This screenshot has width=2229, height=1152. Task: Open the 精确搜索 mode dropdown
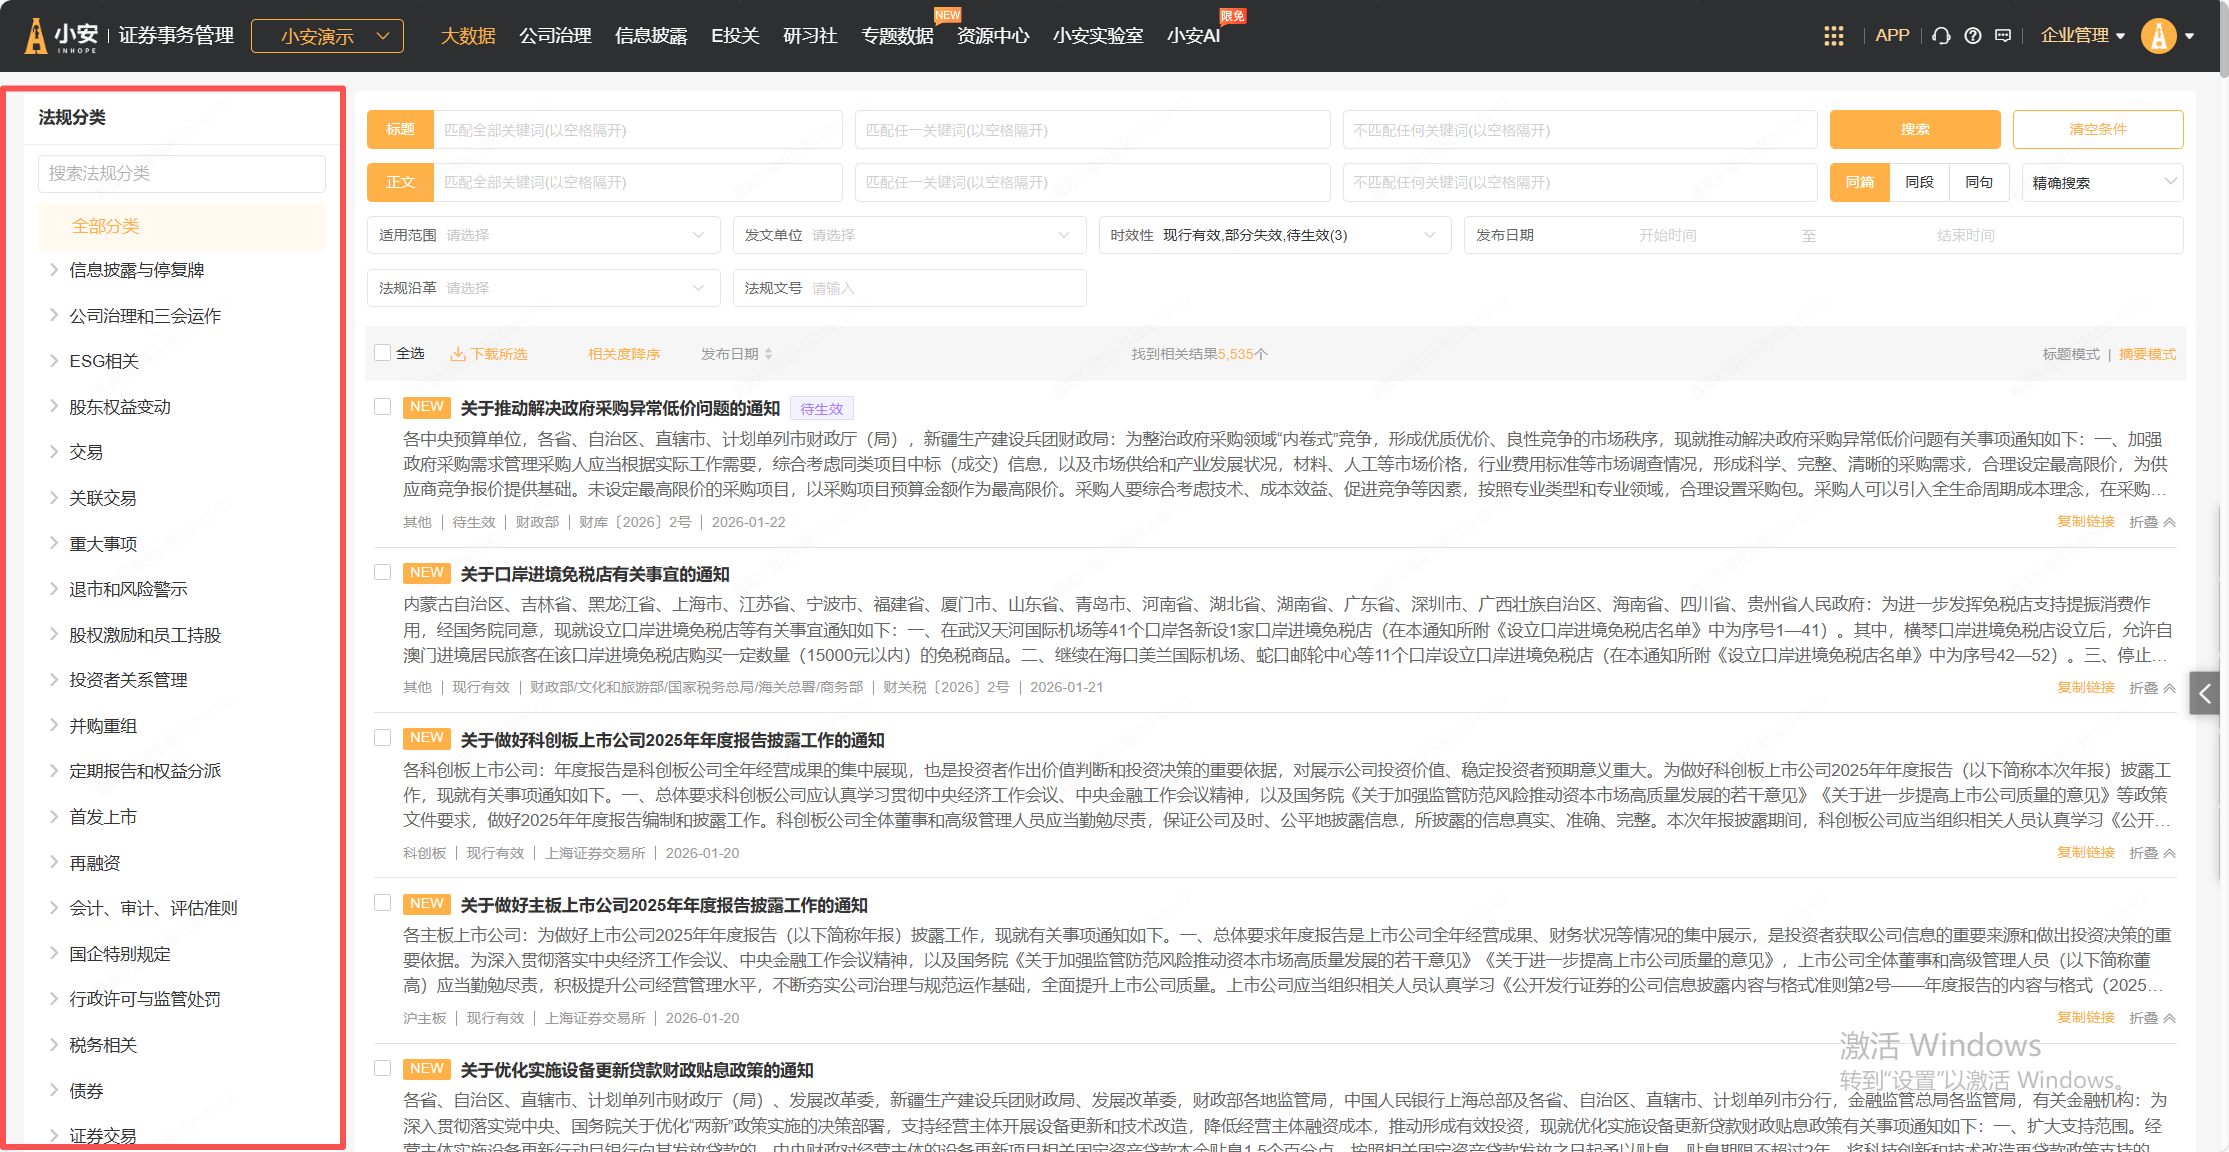(2102, 183)
